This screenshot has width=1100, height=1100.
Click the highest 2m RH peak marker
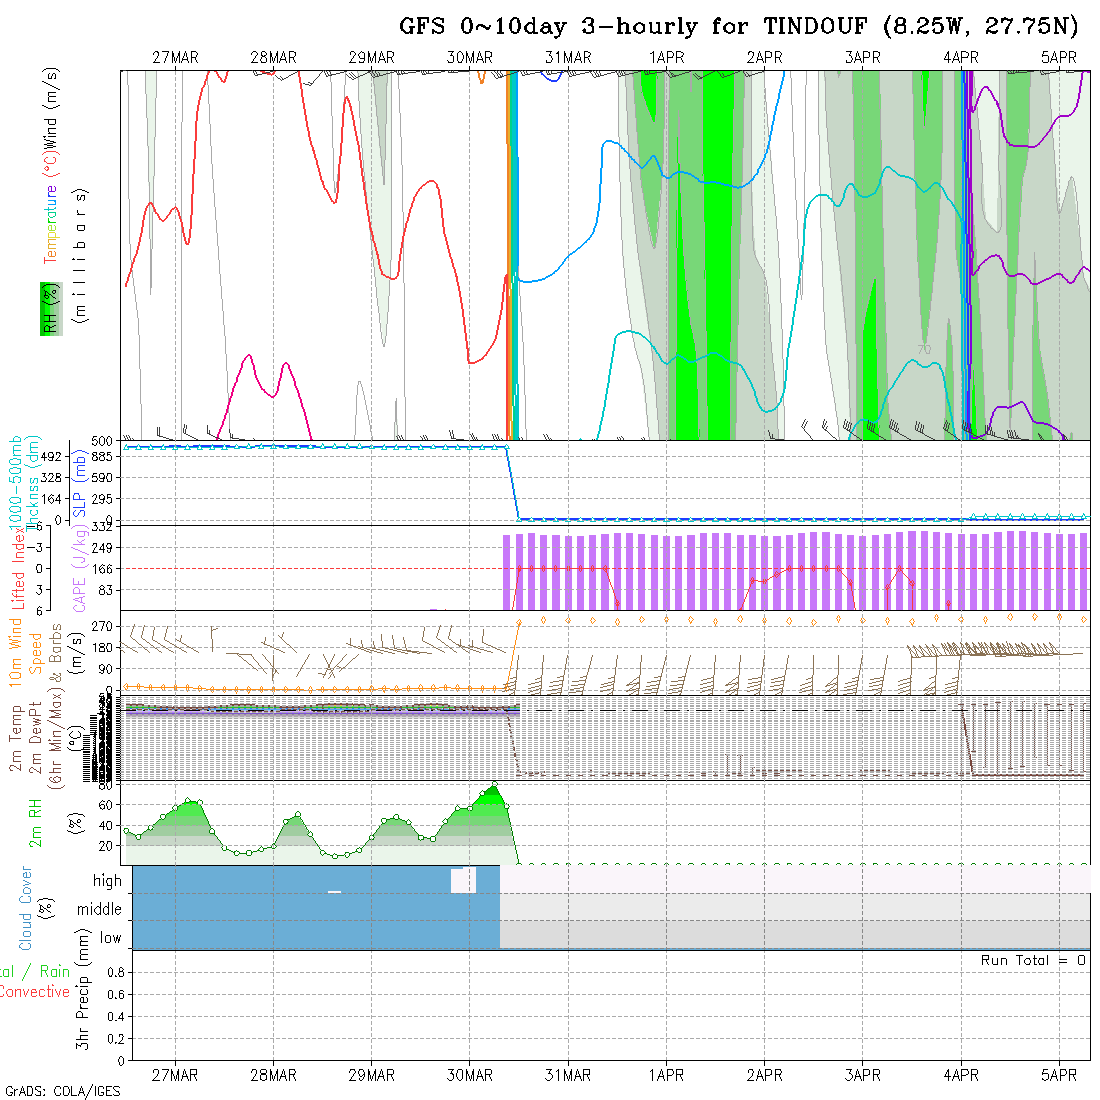[494, 785]
